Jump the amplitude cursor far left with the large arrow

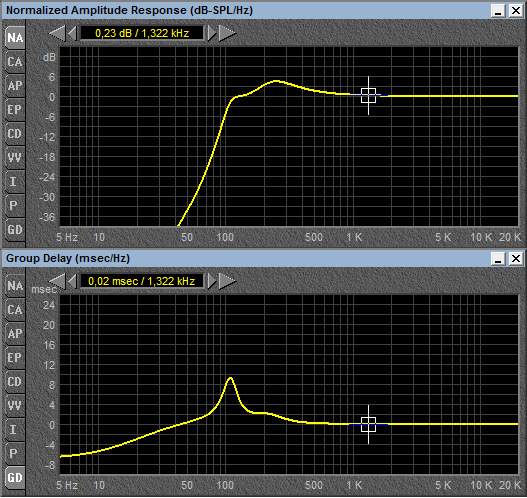click(x=57, y=33)
